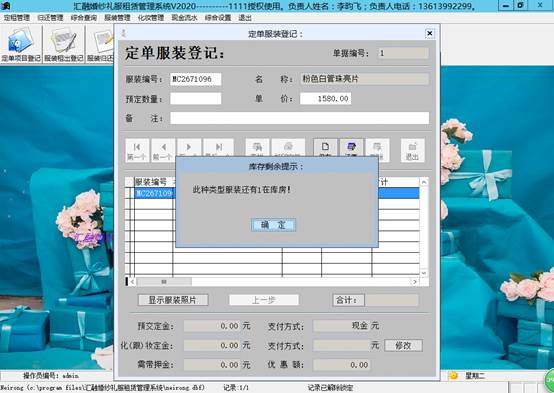Click the 单价 field showing 1580.00
The width and height of the screenshot is (554, 393).
click(325, 99)
